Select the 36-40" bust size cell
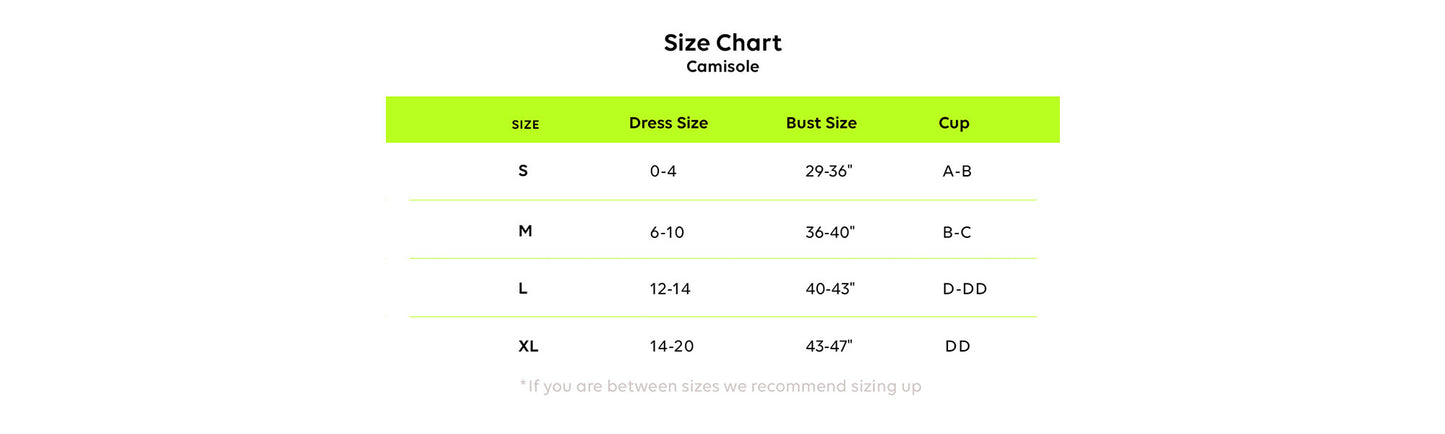This screenshot has height=434, width=1445. click(x=830, y=232)
